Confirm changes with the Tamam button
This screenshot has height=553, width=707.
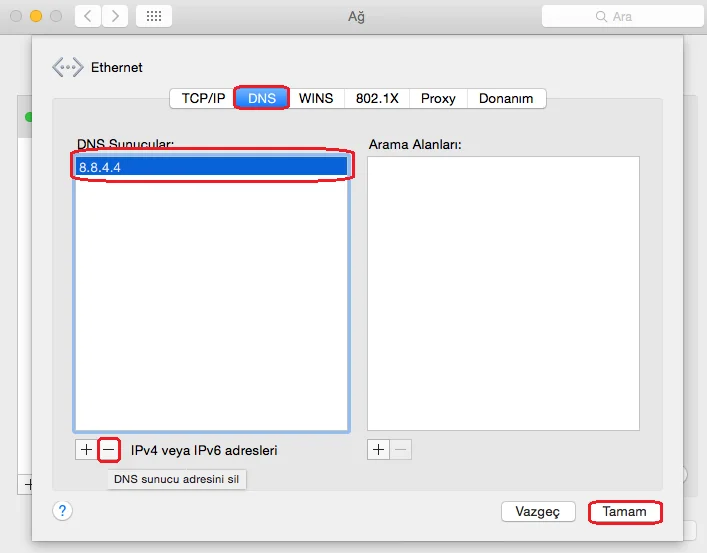[624, 512]
